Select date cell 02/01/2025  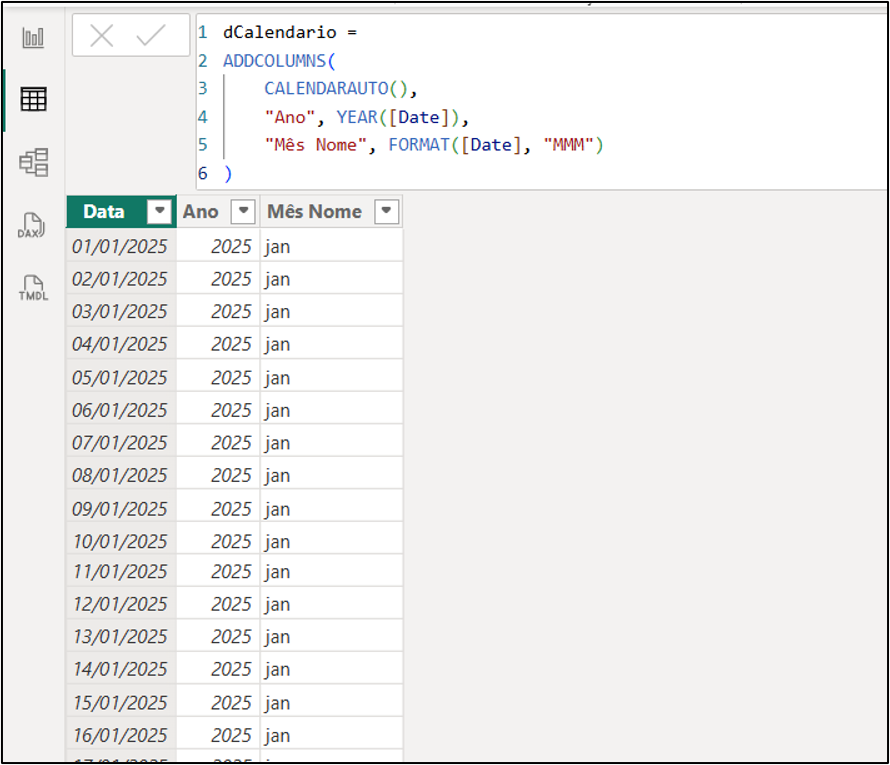pos(121,279)
